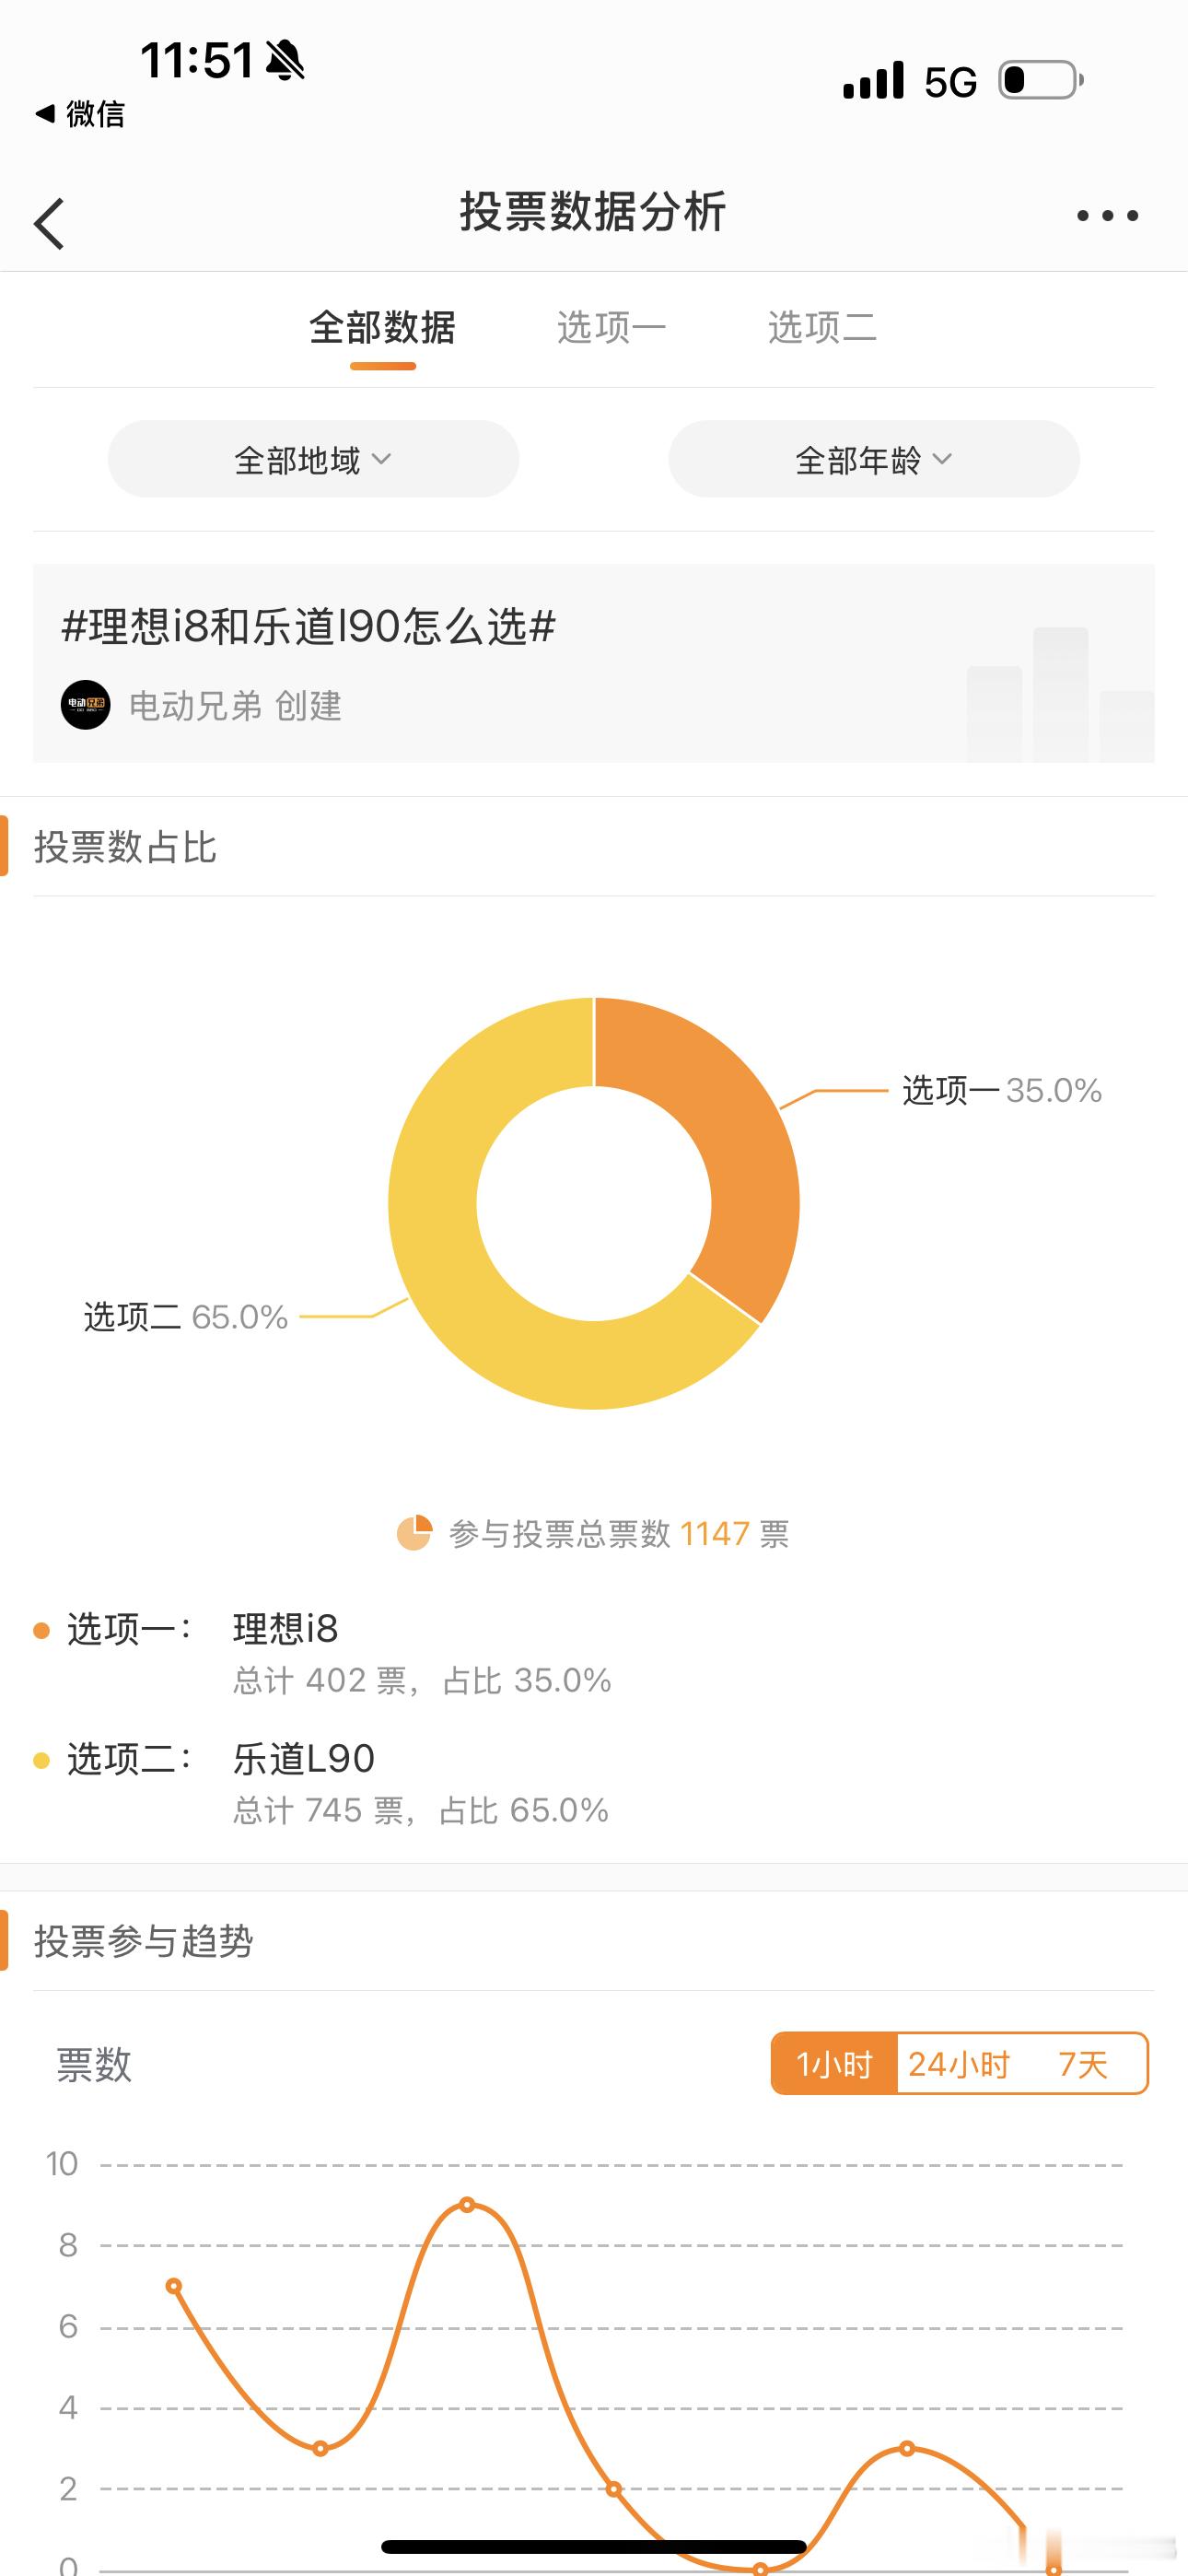1188x2576 pixels.
Task: Tap the orange dot beside 选项一
Action: point(41,1631)
